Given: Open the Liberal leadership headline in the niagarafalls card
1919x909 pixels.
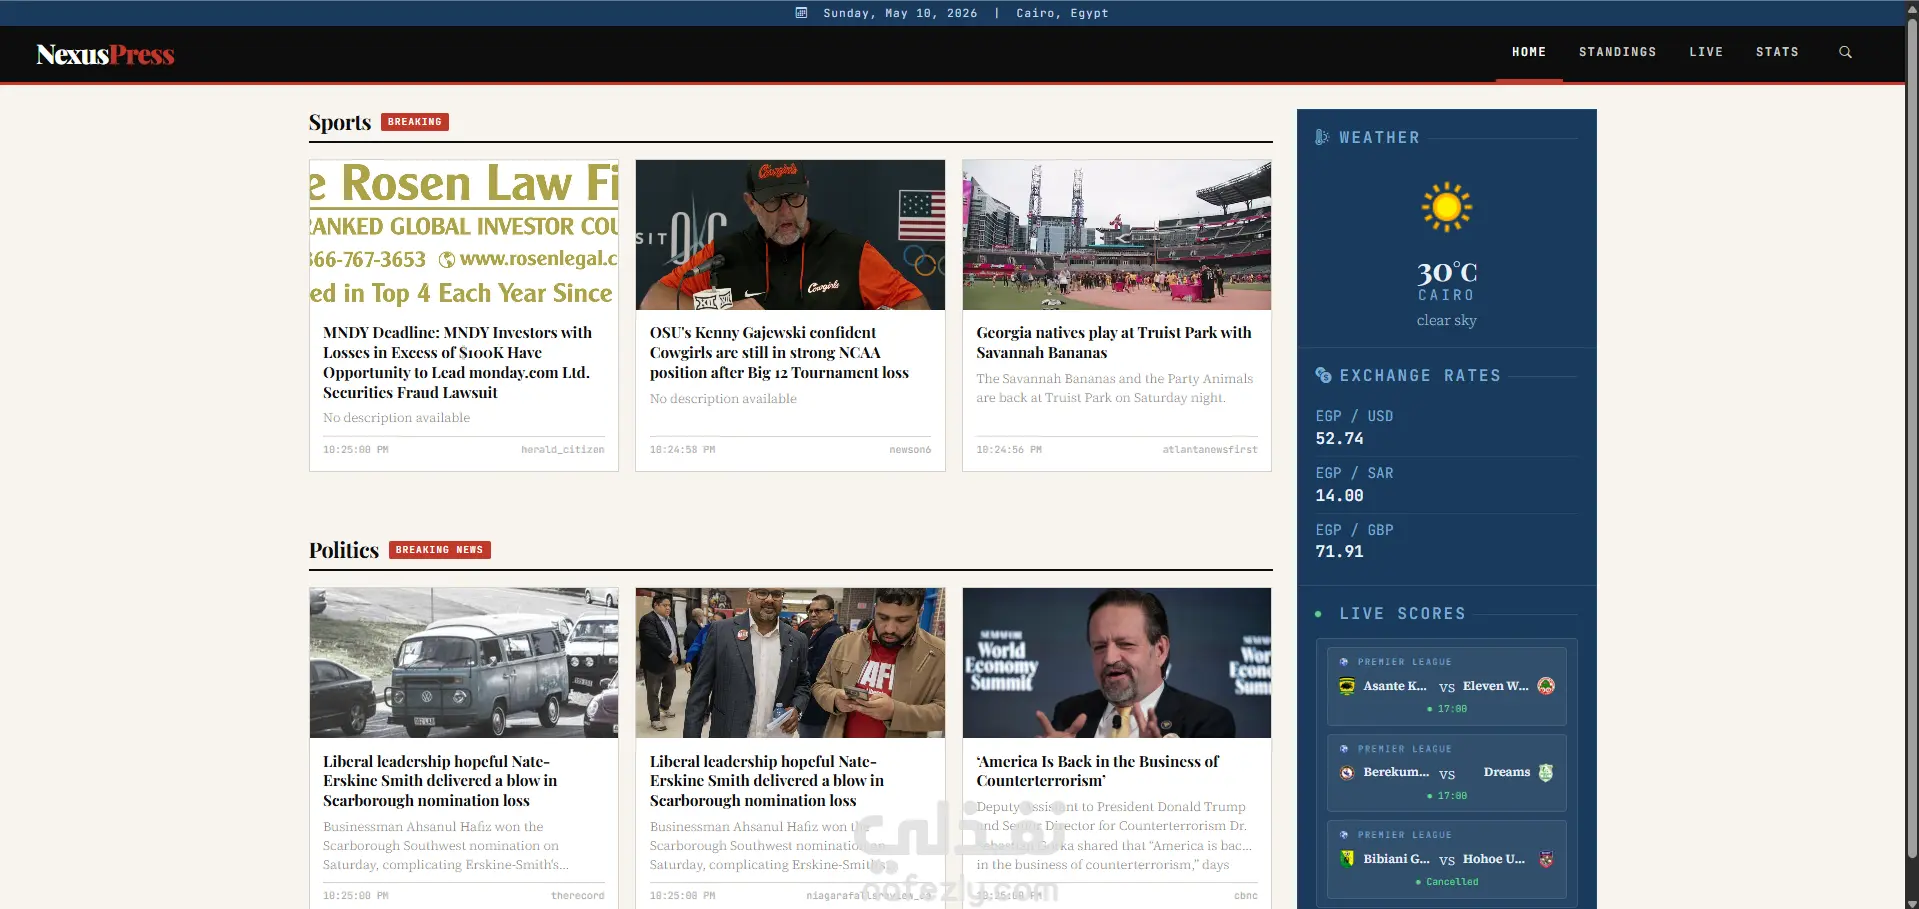Looking at the screenshot, I should [x=767, y=781].
